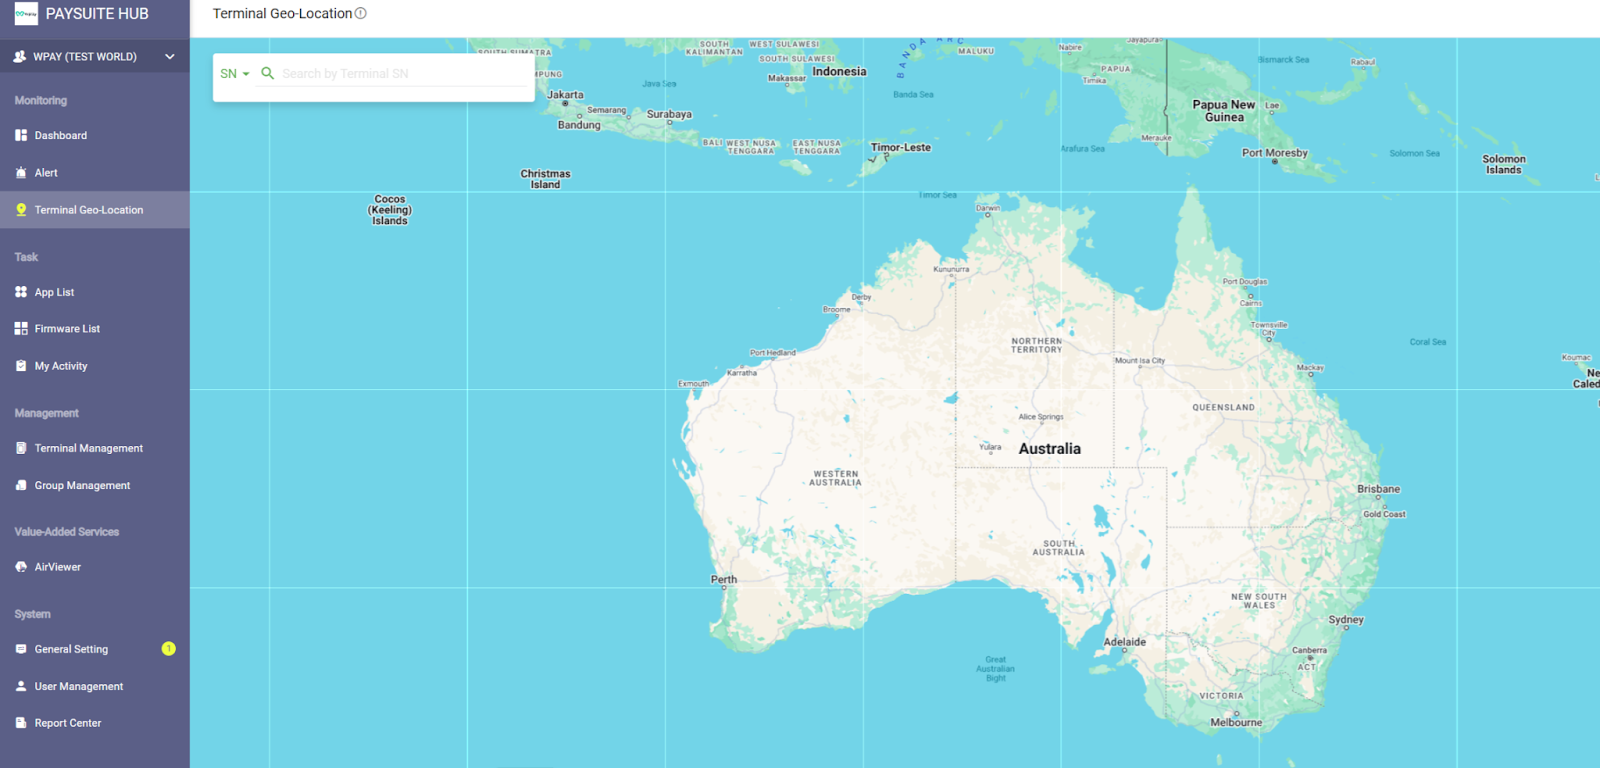Screen dimensions: 1600x768
Task: Click the Bandung label on the map
Action: 579,125
